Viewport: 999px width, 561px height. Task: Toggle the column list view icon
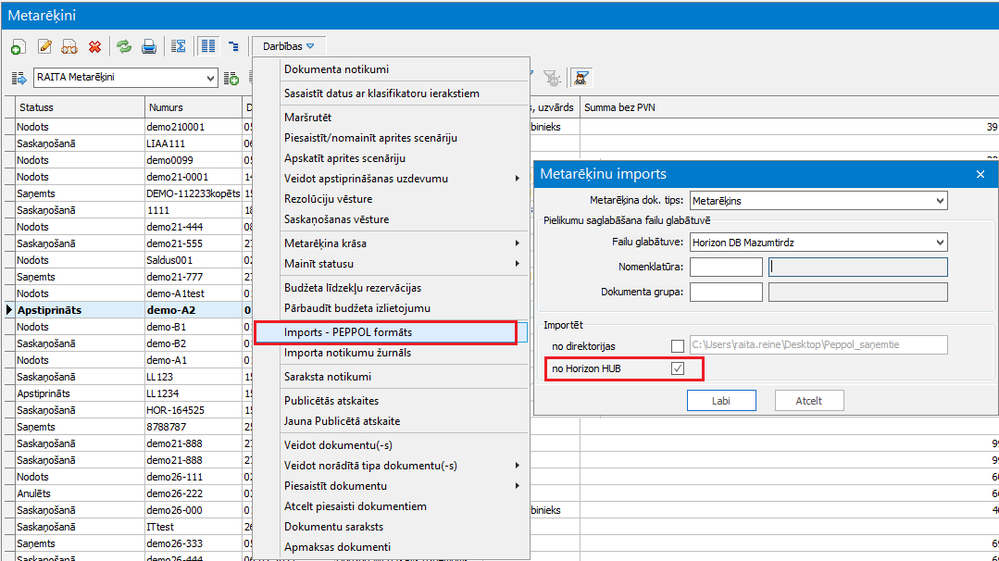pyautogui.click(x=208, y=46)
